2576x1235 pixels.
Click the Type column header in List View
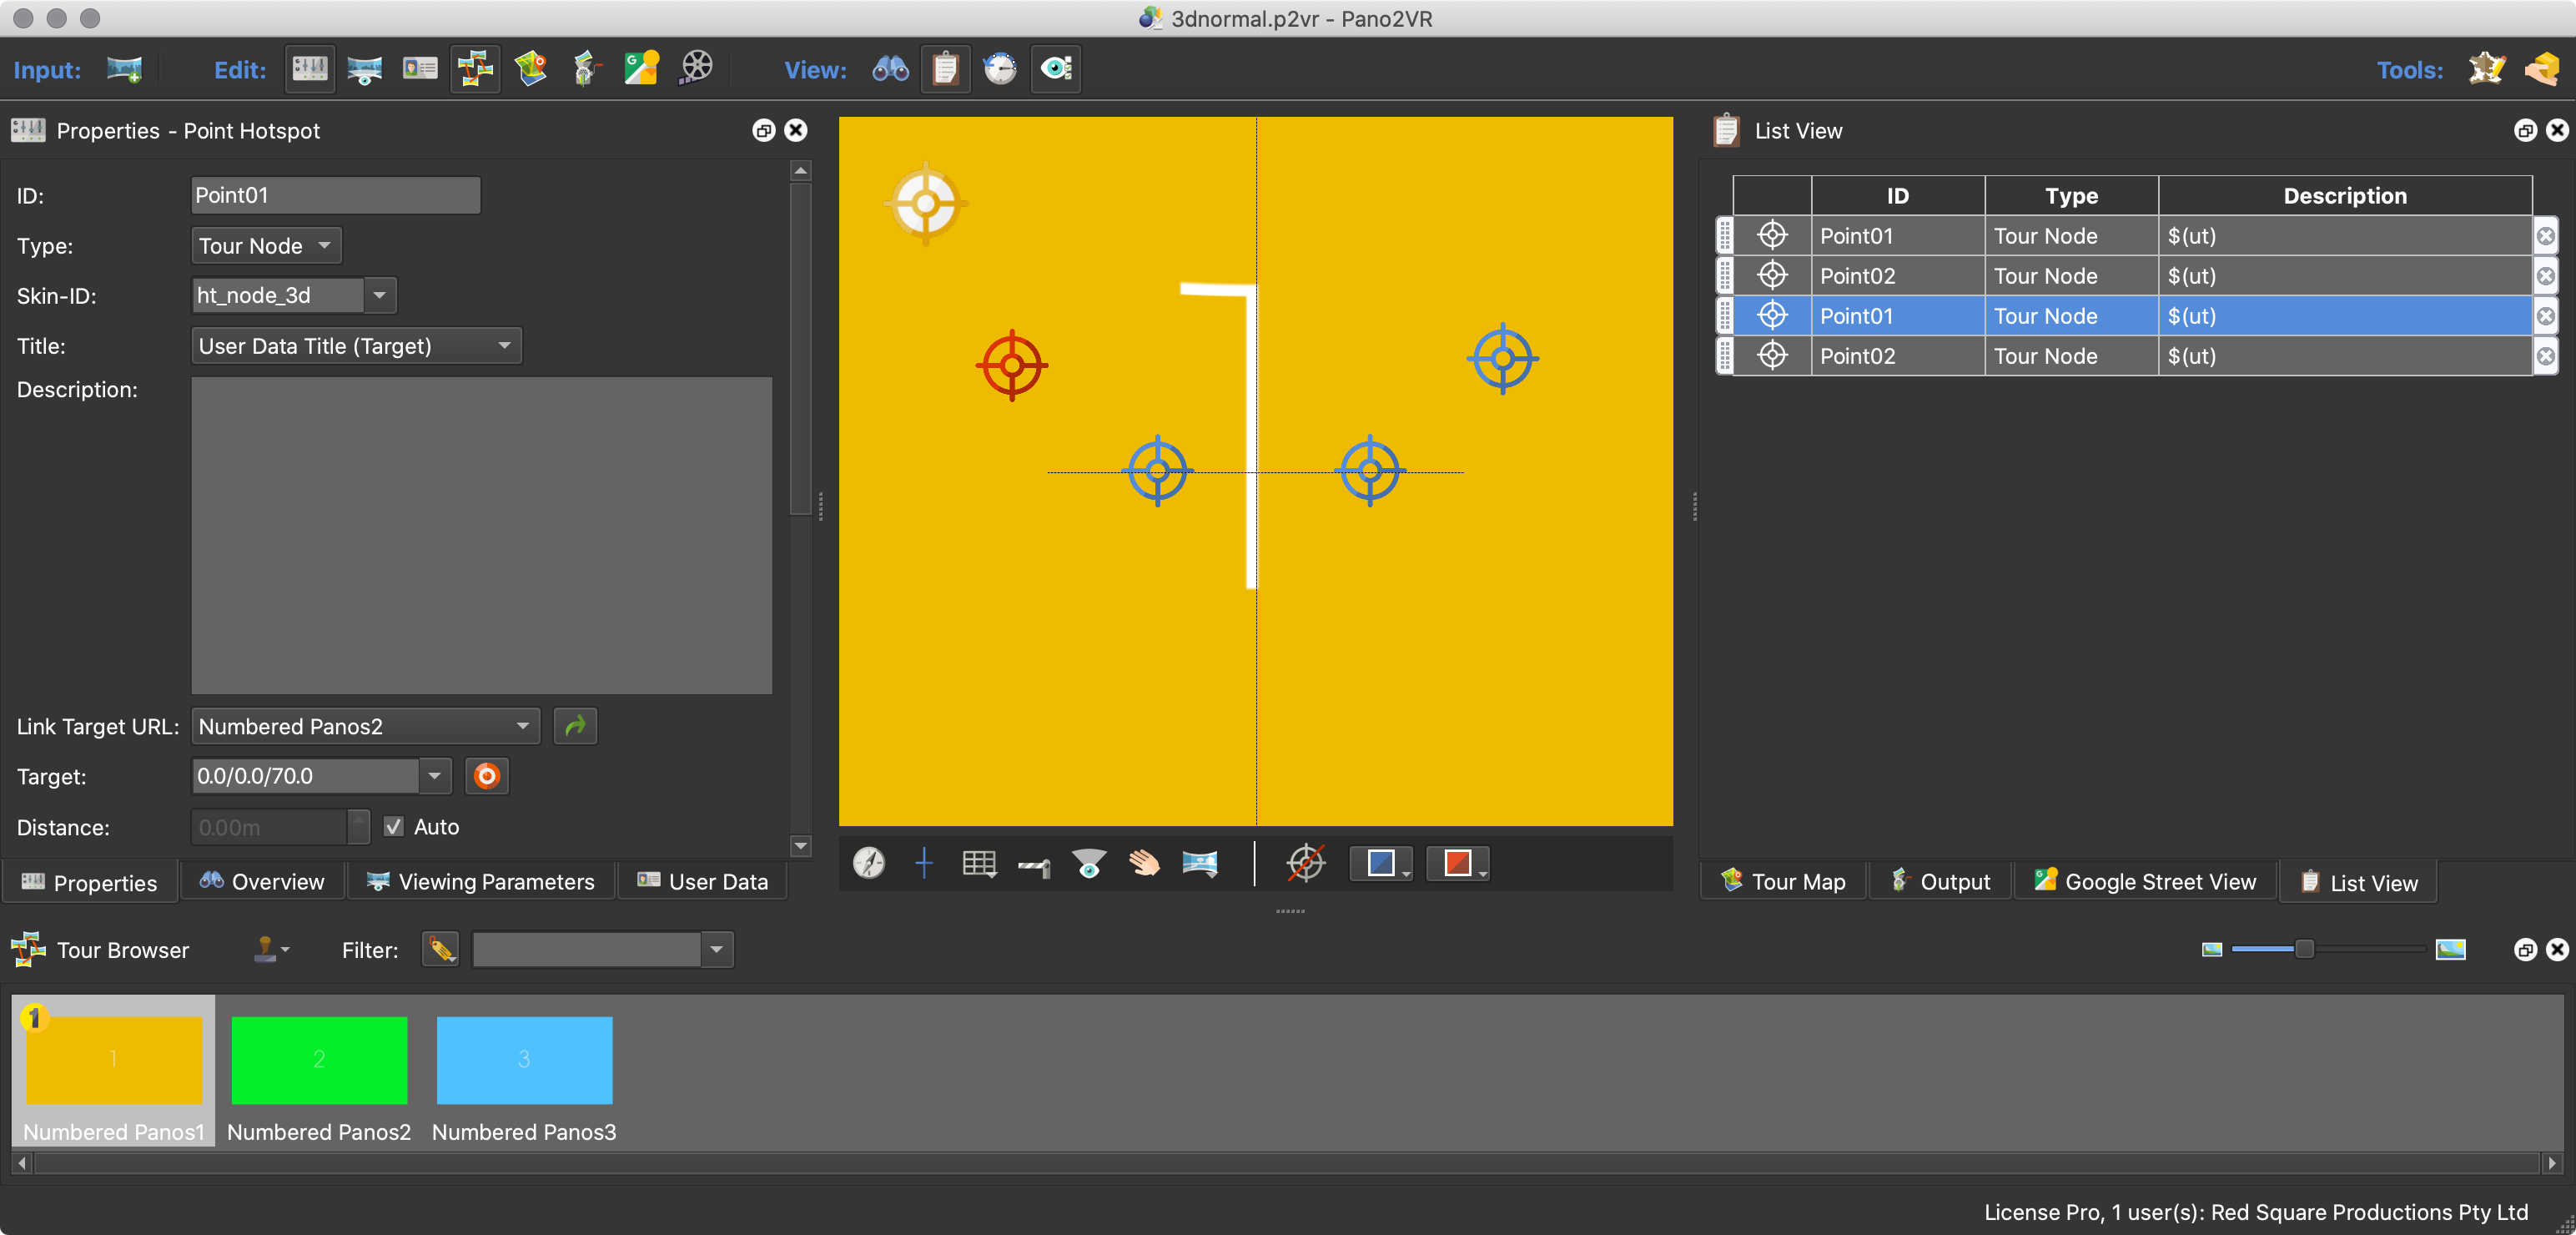(x=2071, y=195)
